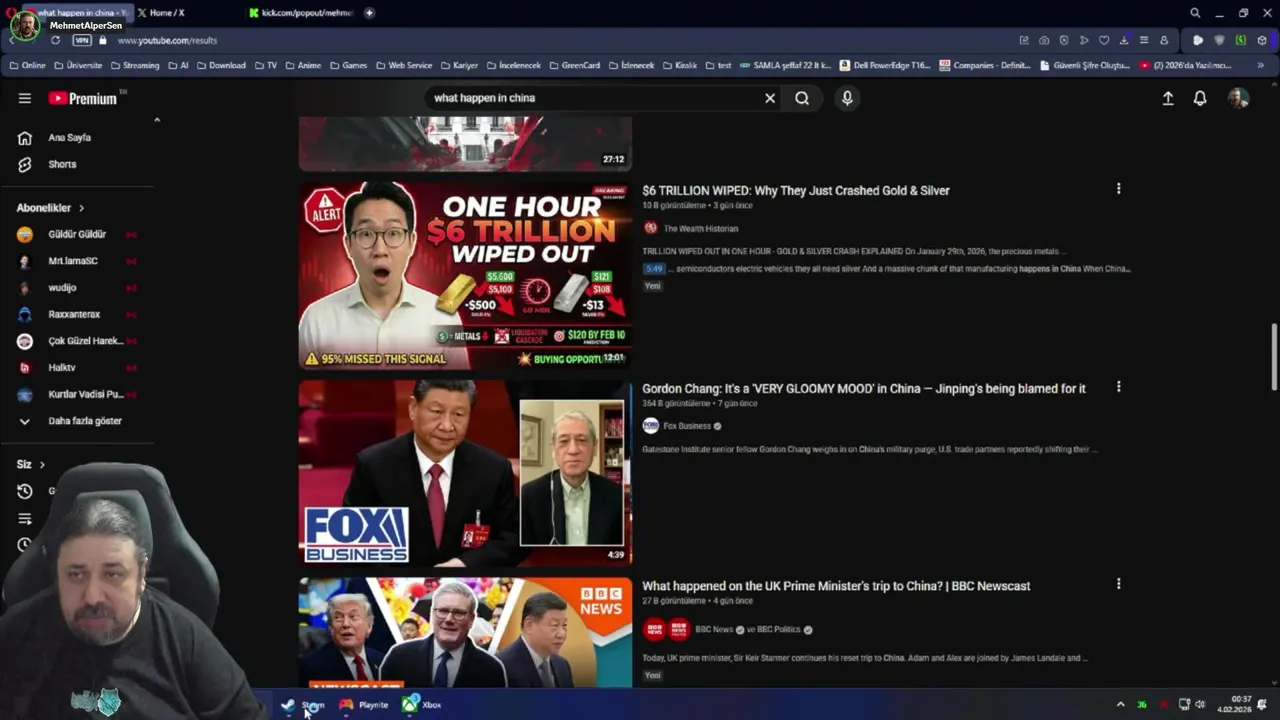The width and height of the screenshot is (1280, 720).
Task: Reload the page
Action: 55,40
